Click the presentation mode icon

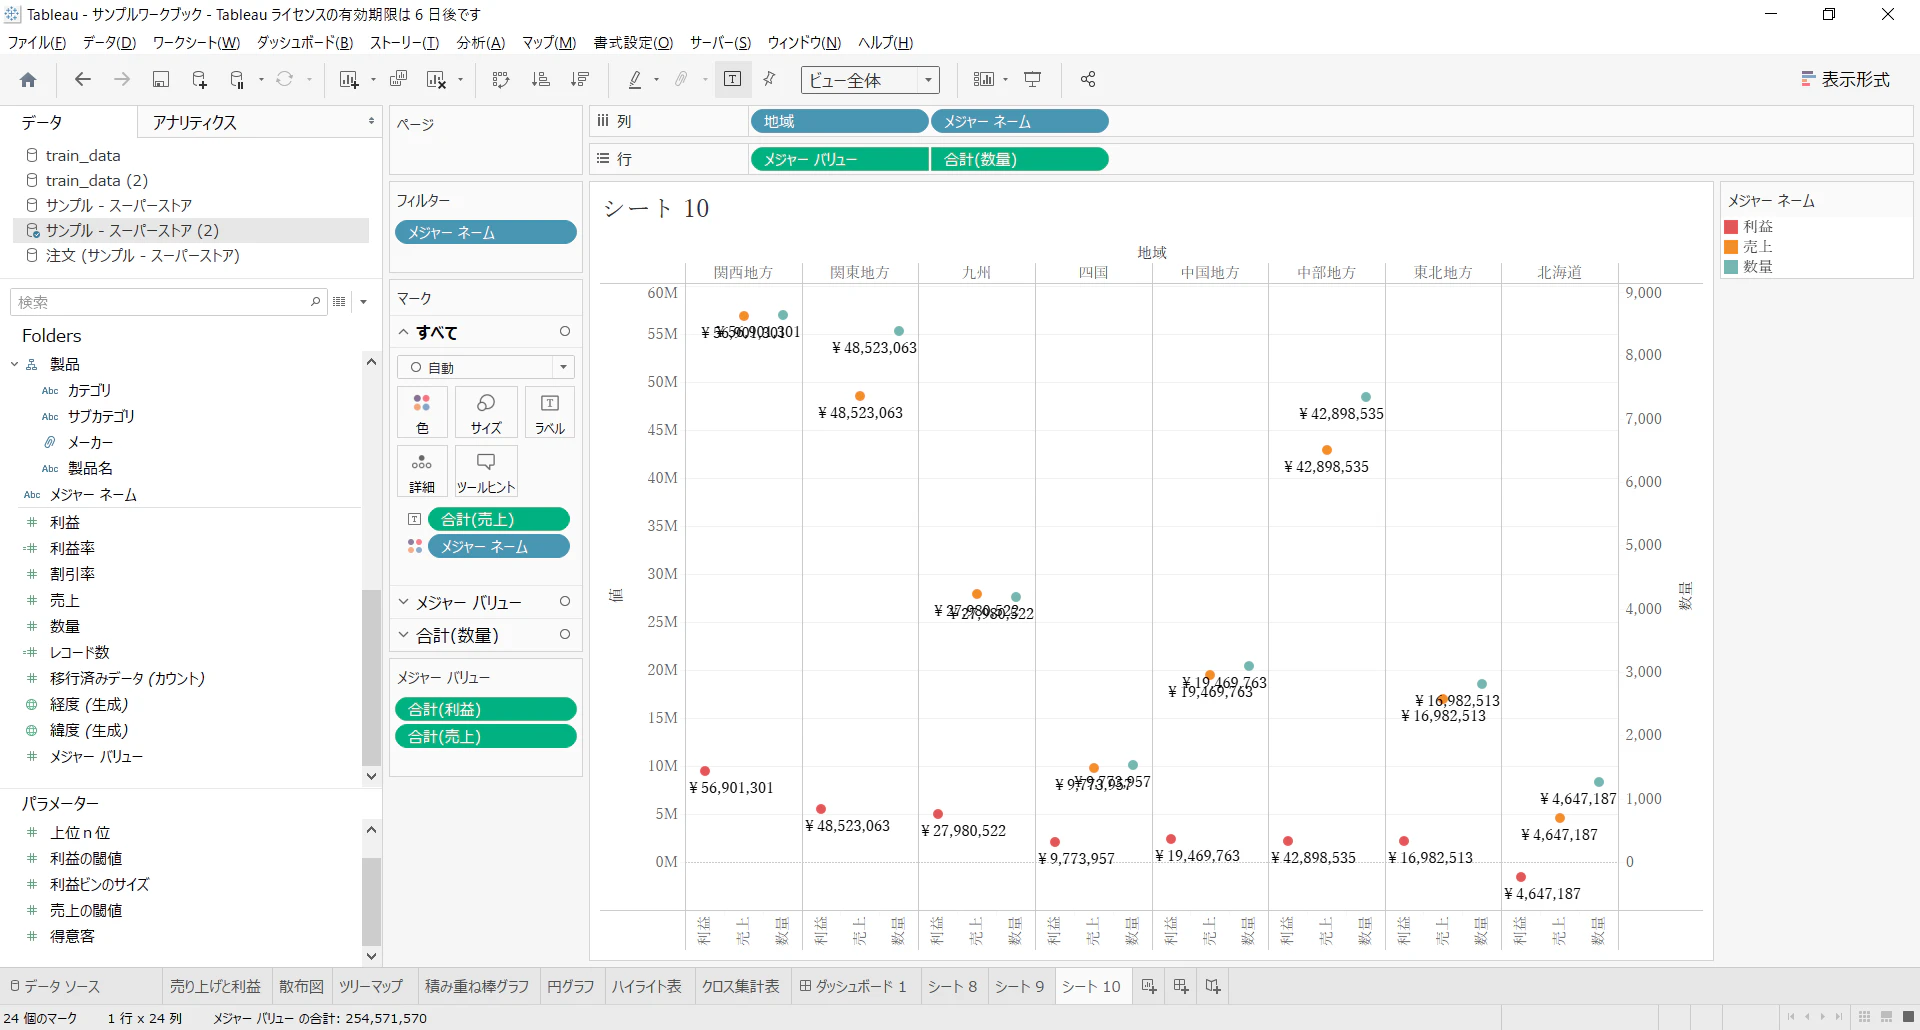click(1033, 80)
